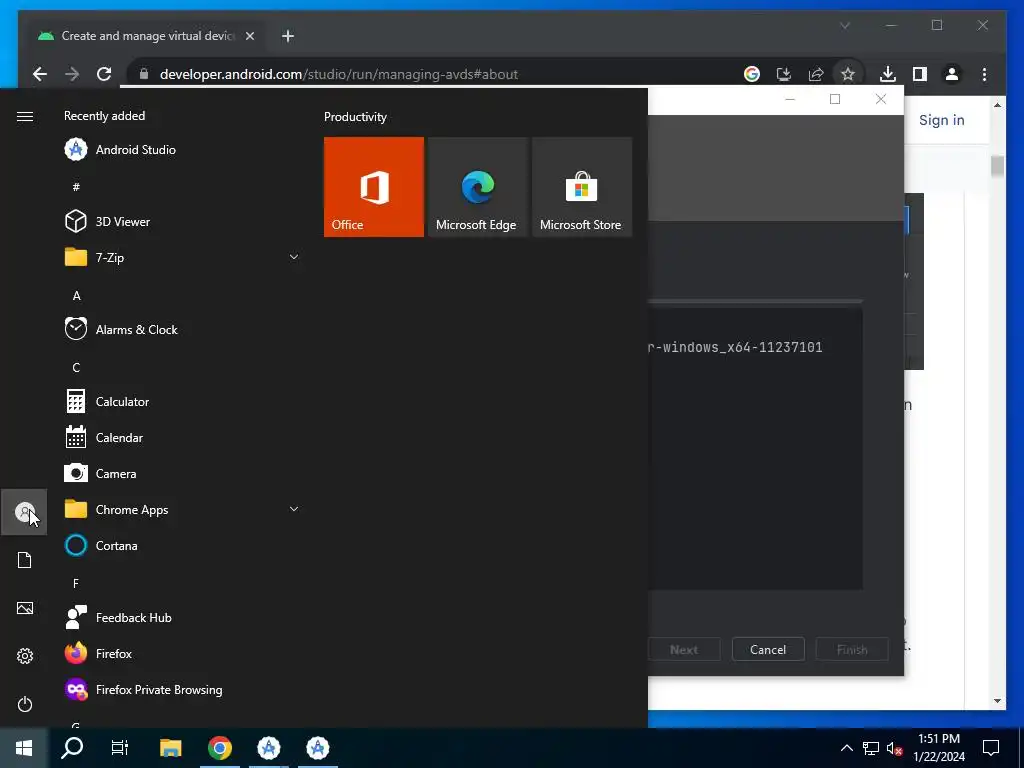Viewport: 1024px width, 768px height.
Task: Open Task View on taskbar
Action: click(120, 748)
